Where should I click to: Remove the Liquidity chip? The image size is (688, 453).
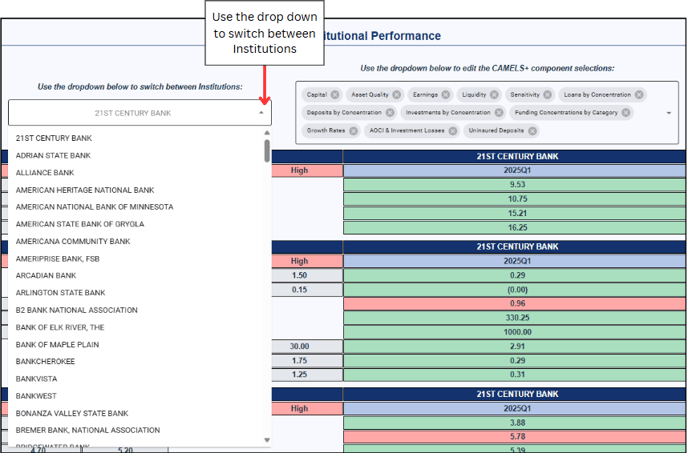pos(494,94)
